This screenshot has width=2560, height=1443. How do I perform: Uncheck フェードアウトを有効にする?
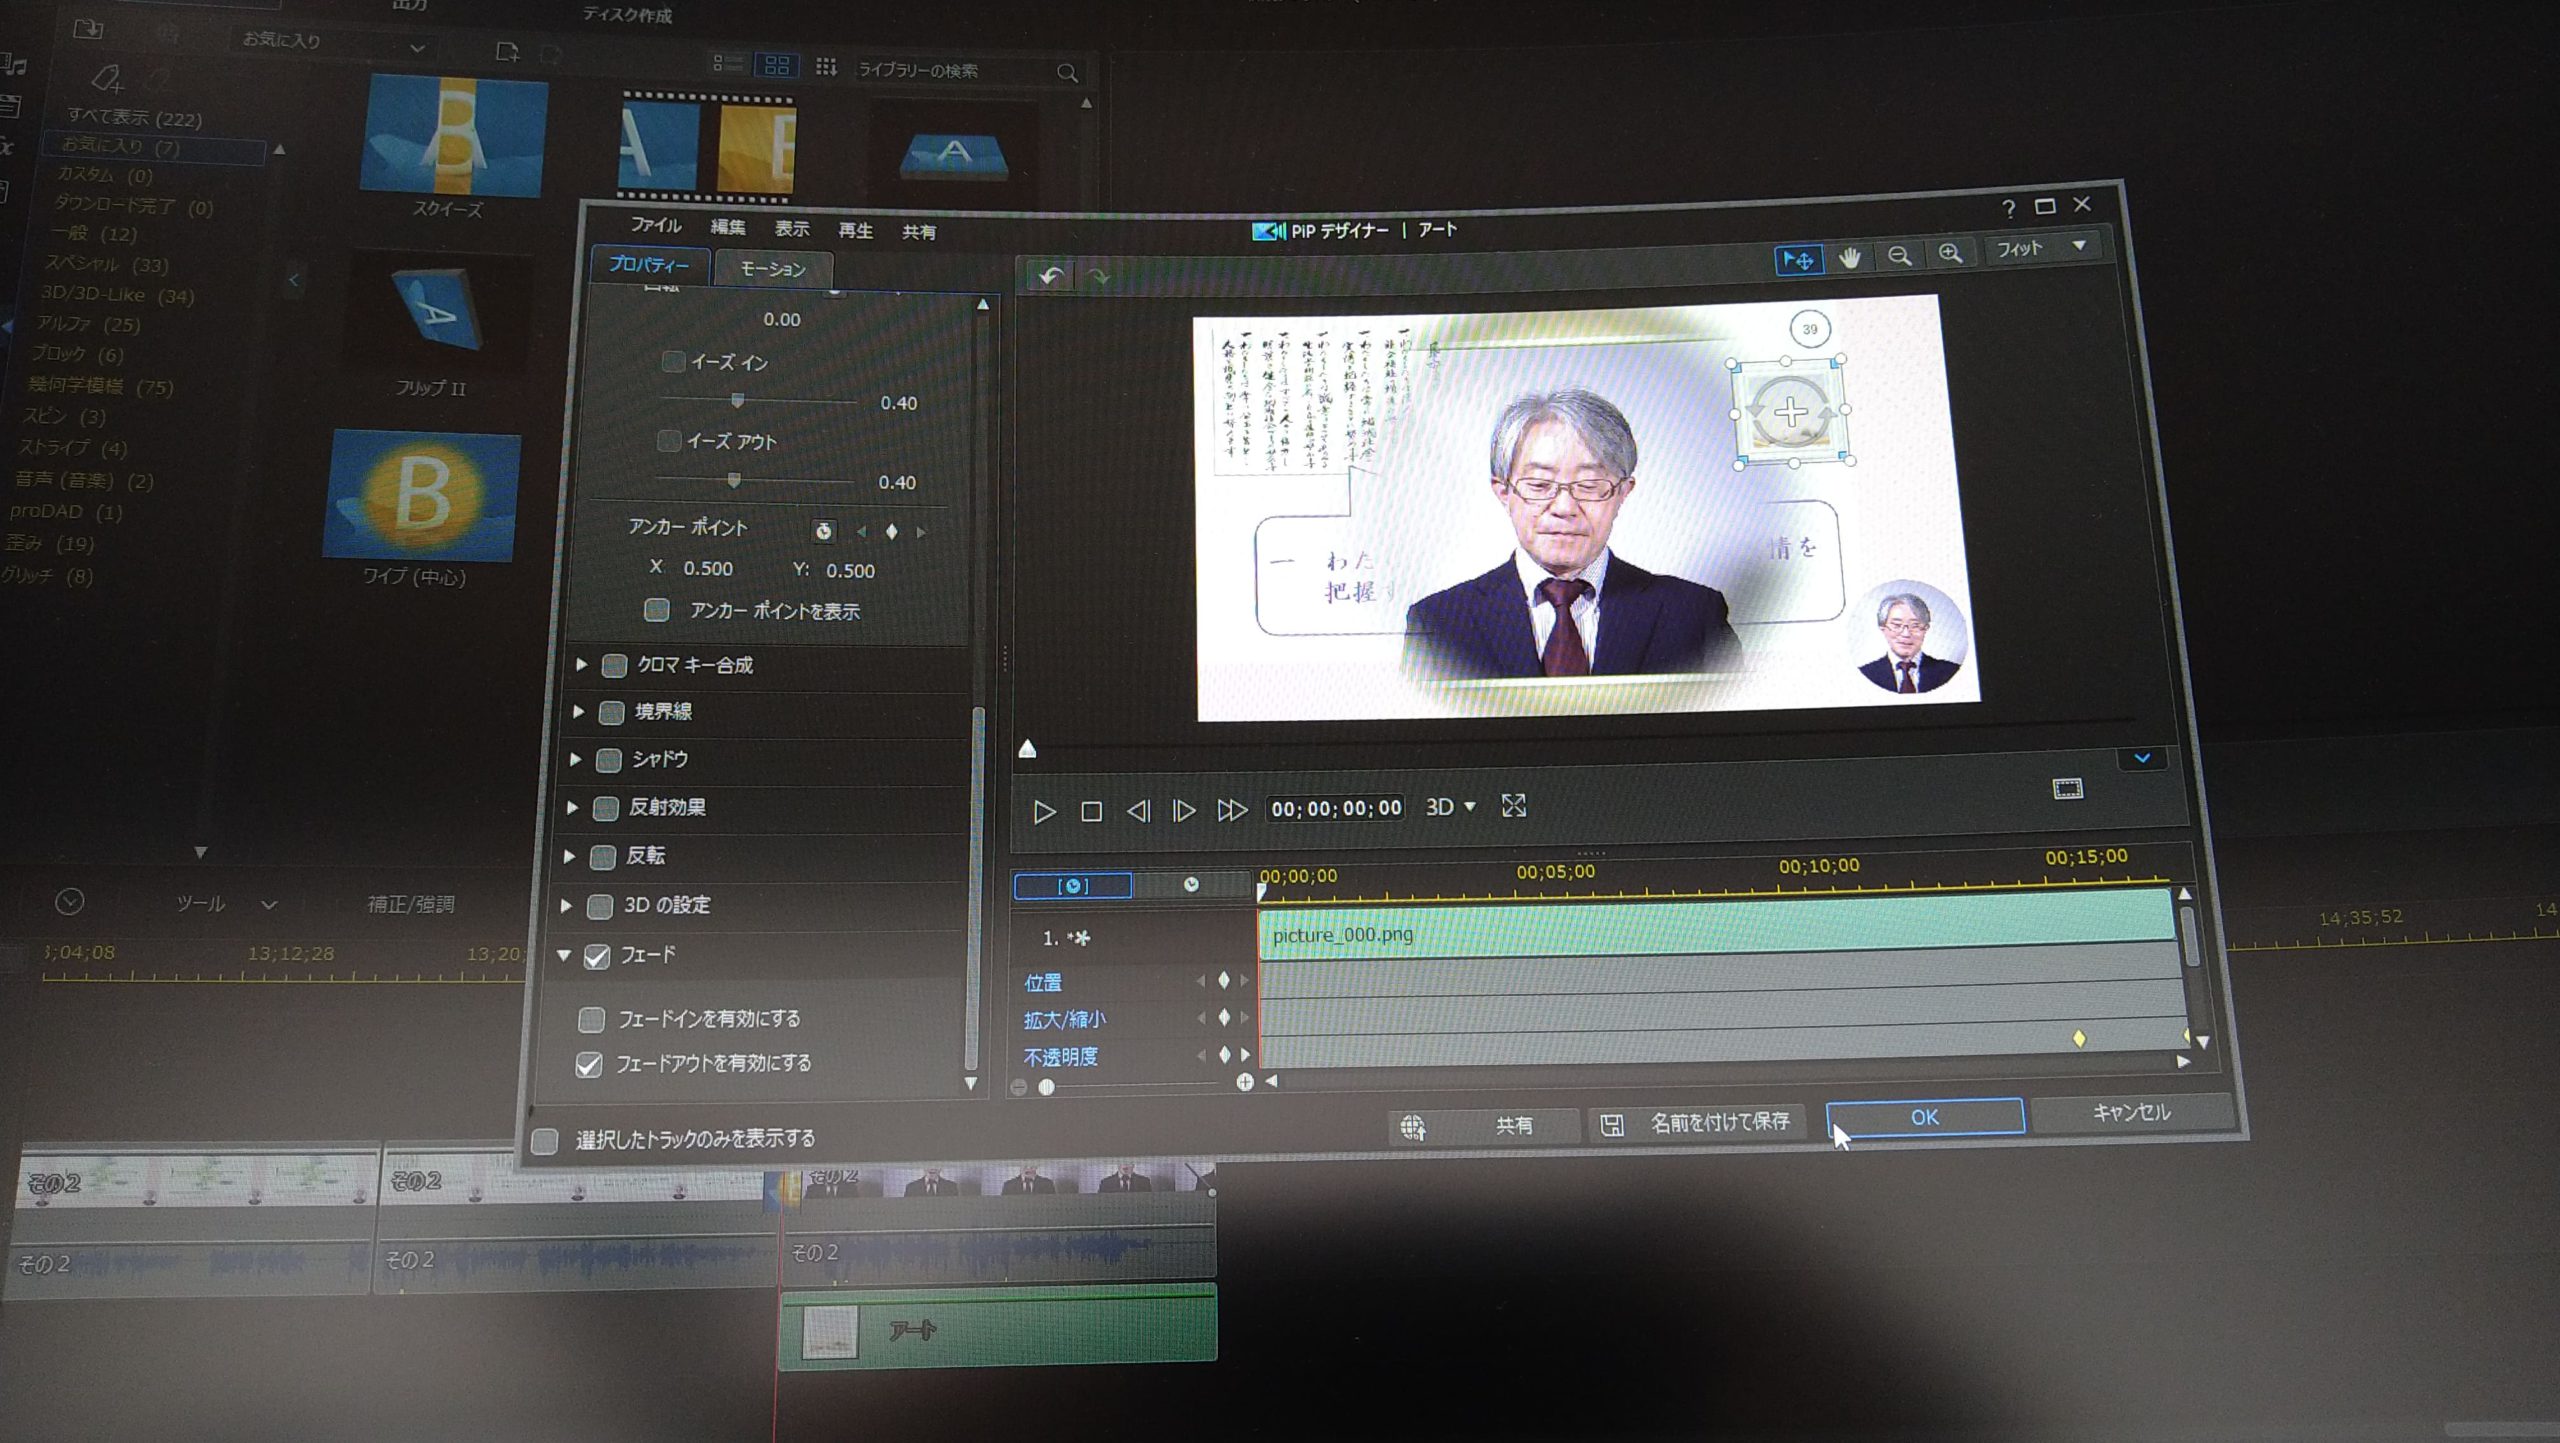pos(589,1064)
